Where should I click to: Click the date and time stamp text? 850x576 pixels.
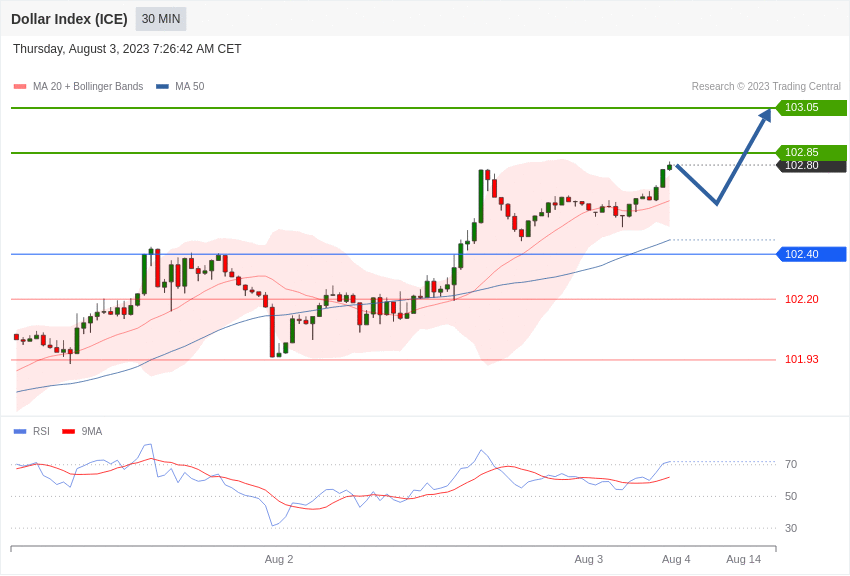tap(127, 49)
